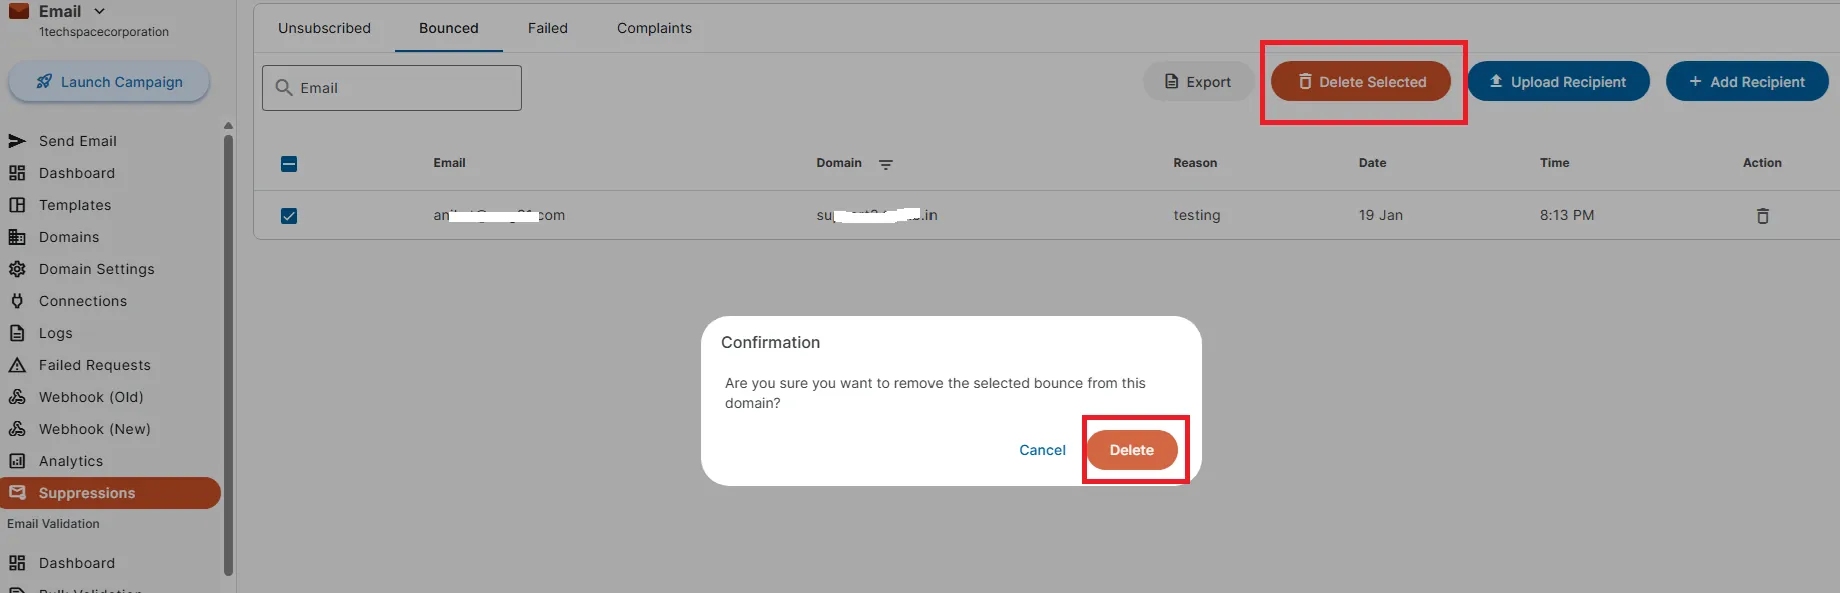
Task: Open the Connections plug icon
Action: (17, 301)
